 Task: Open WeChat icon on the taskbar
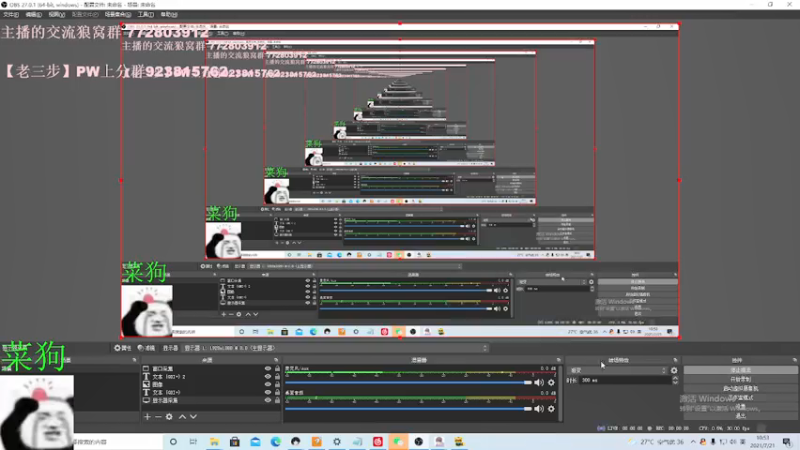[x=398, y=442]
